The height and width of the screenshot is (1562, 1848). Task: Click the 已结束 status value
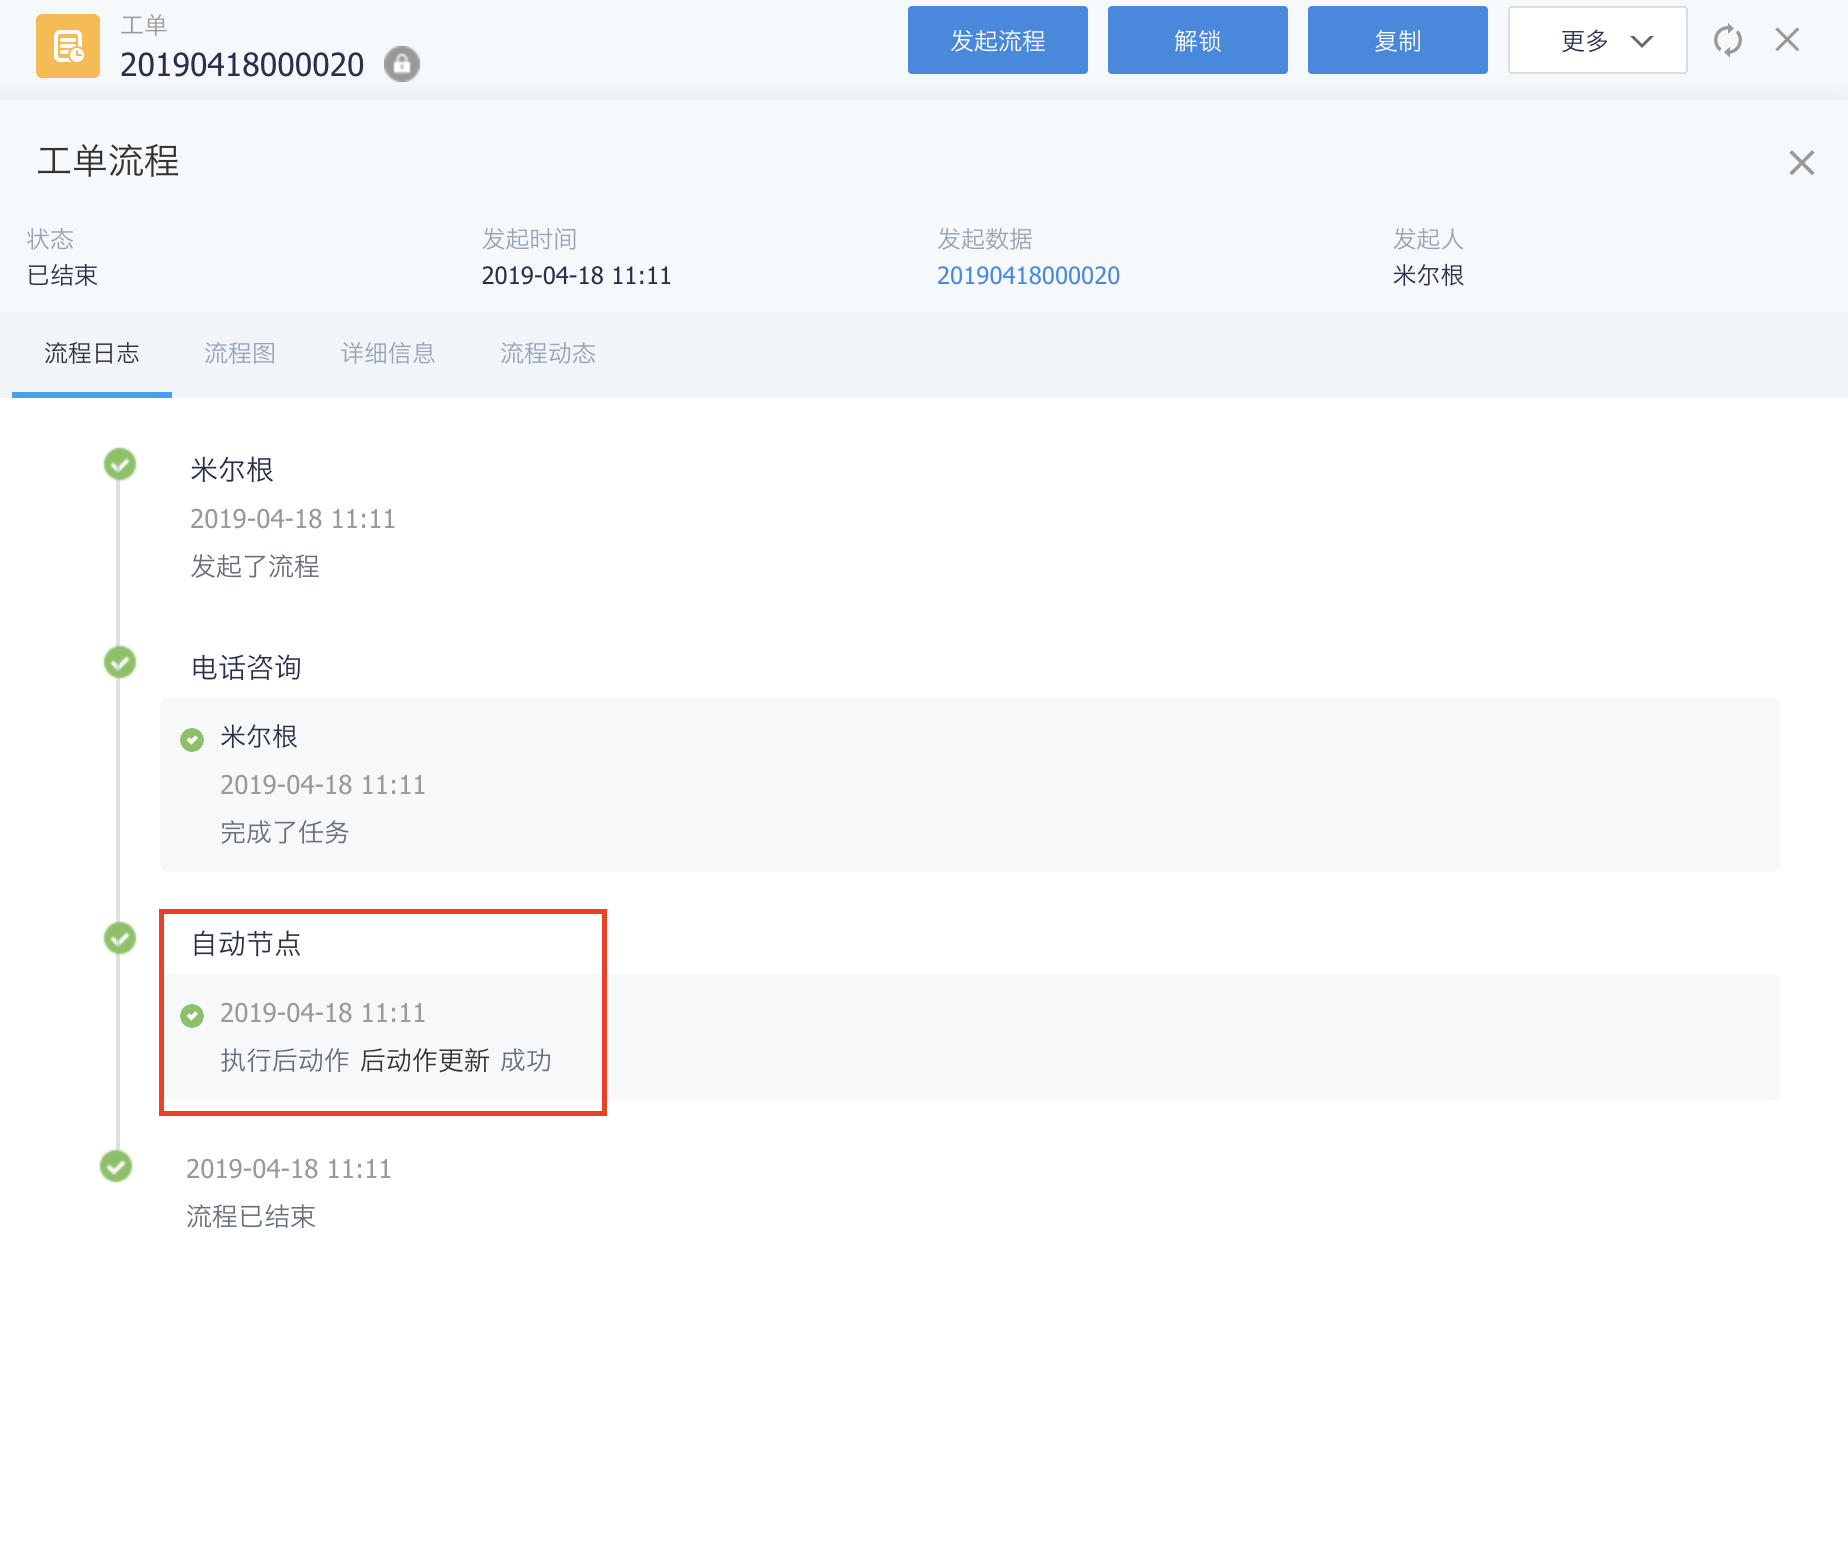pyautogui.click(x=62, y=275)
